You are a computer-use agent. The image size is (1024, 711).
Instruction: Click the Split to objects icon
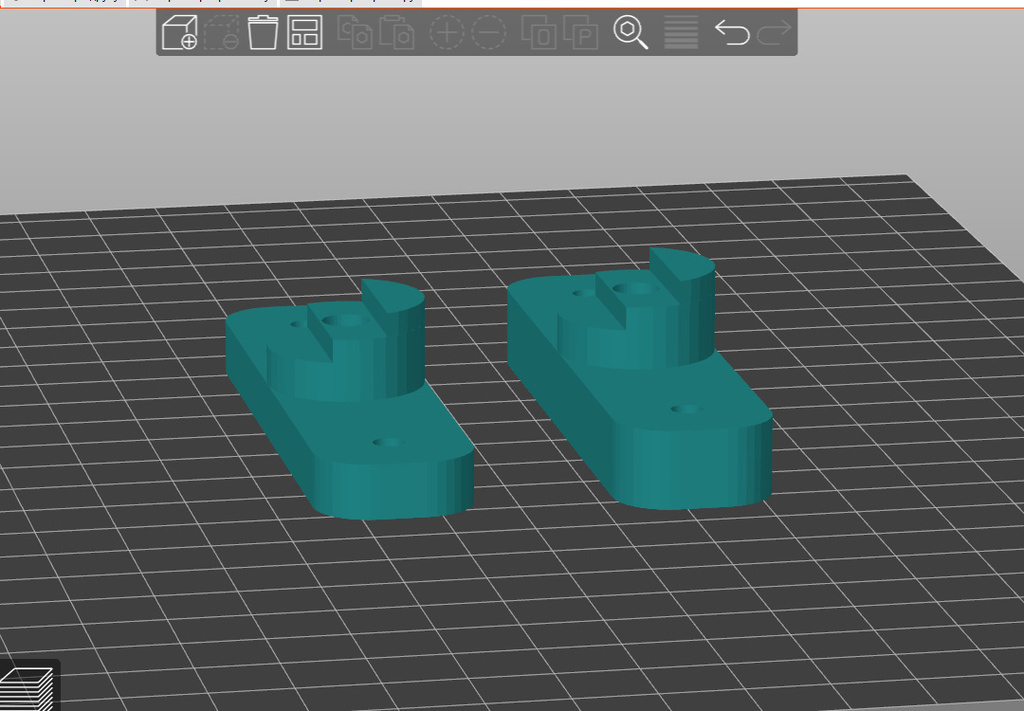[539, 32]
